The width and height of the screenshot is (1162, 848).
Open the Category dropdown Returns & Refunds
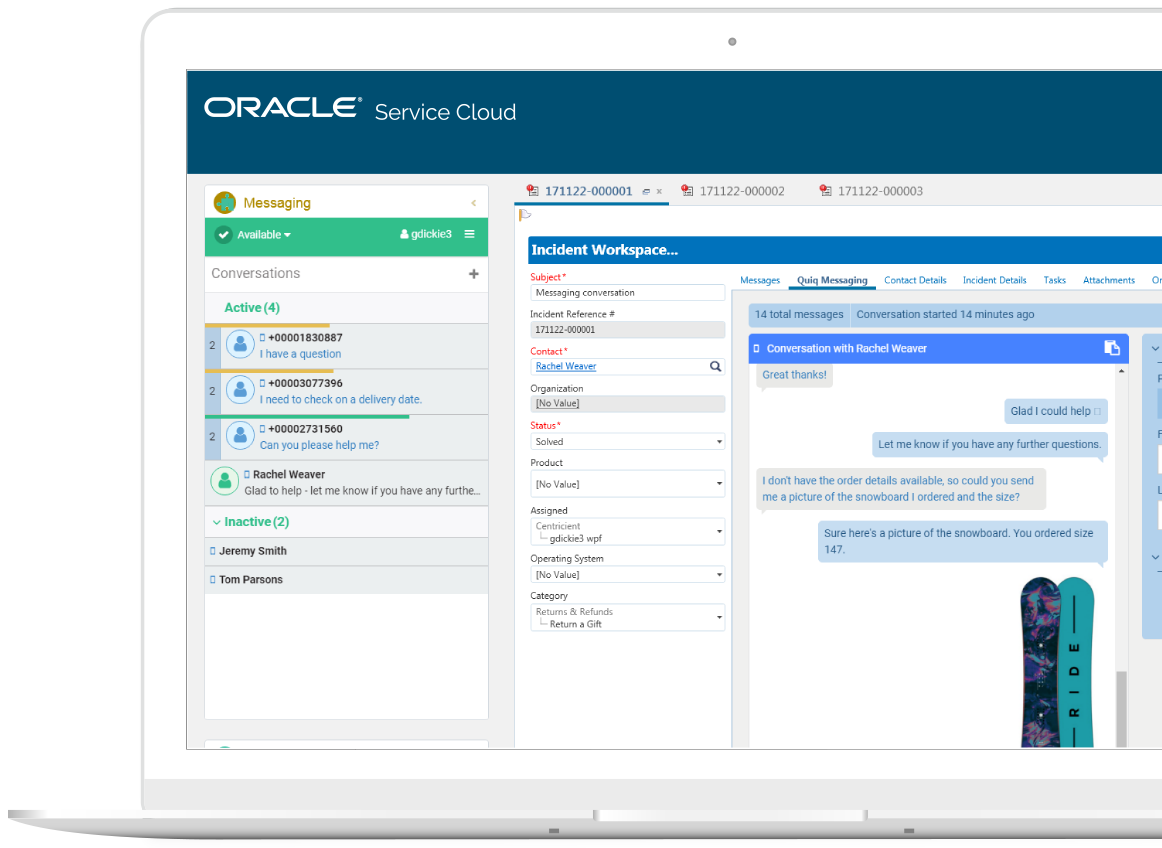tap(627, 617)
